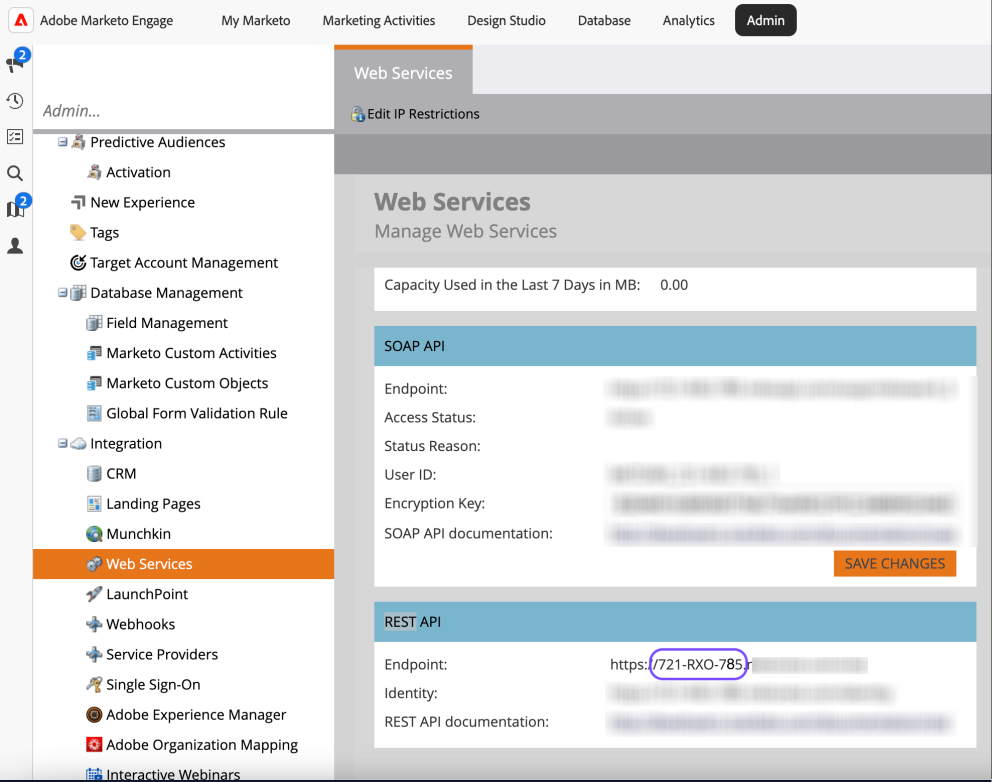Select Munchkin in the tree
Image resolution: width=992 pixels, height=782 pixels.
[x=139, y=534]
